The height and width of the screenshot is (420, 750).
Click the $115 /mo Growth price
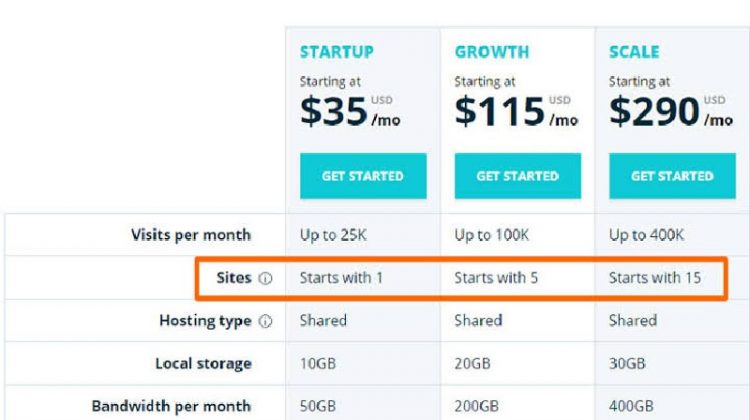point(517,111)
